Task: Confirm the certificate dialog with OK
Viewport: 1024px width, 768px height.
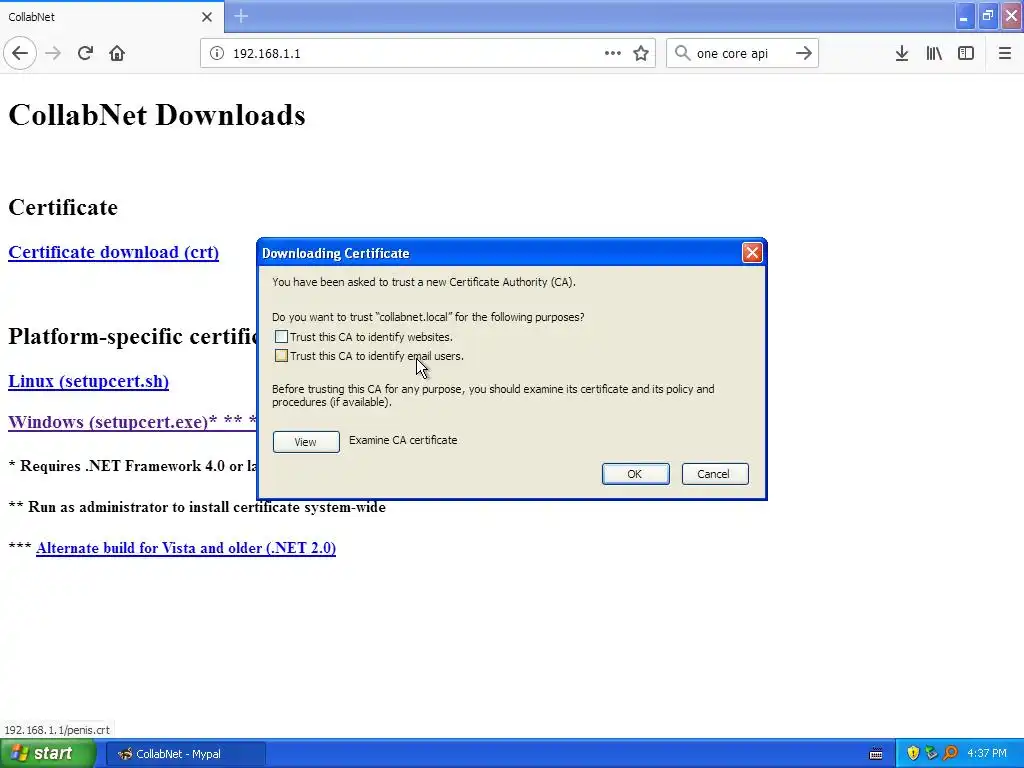Action: coord(635,474)
